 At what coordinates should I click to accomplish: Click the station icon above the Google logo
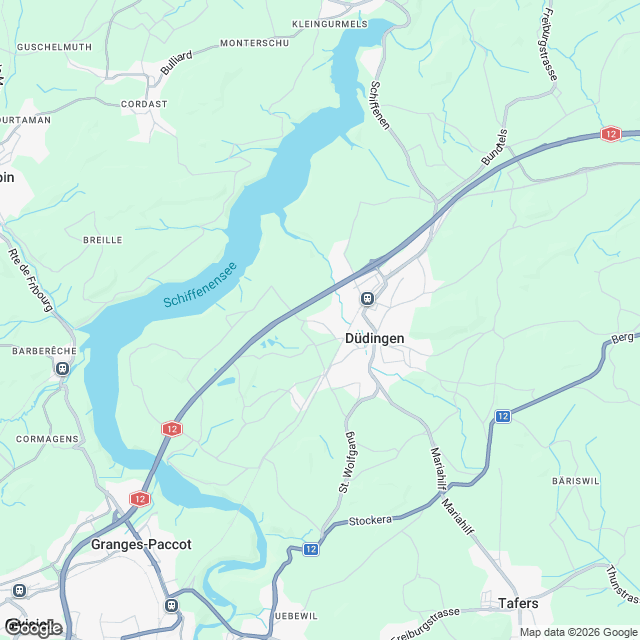[x=19, y=590]
